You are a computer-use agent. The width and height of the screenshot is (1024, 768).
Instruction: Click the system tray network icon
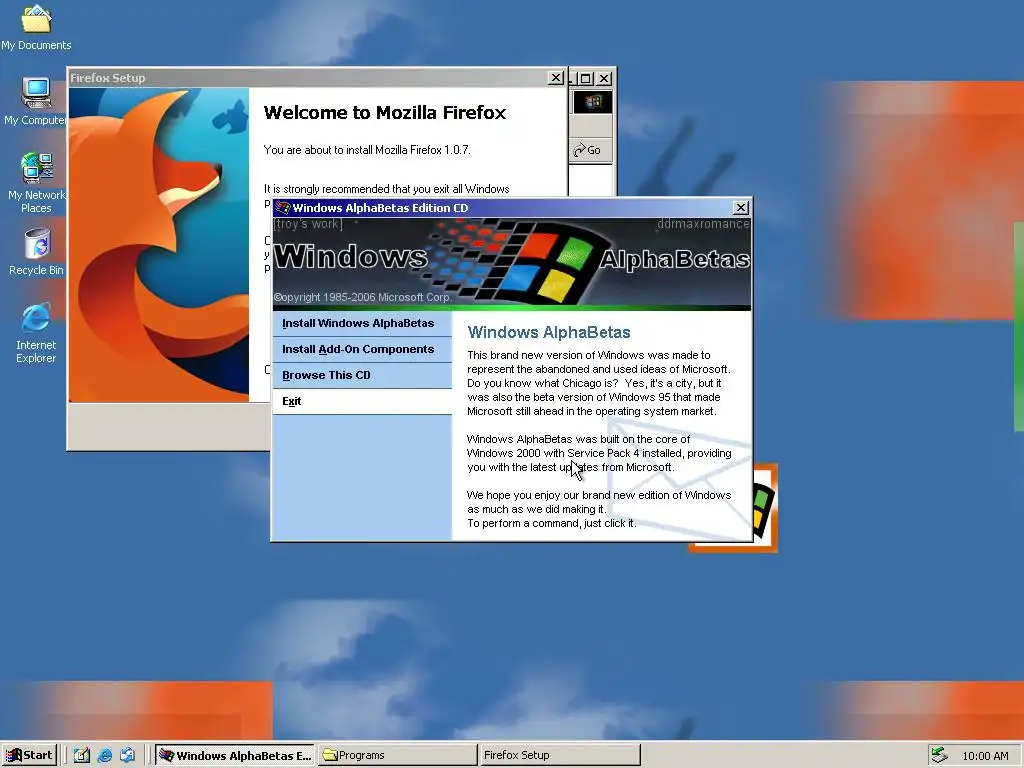(939, 755)
